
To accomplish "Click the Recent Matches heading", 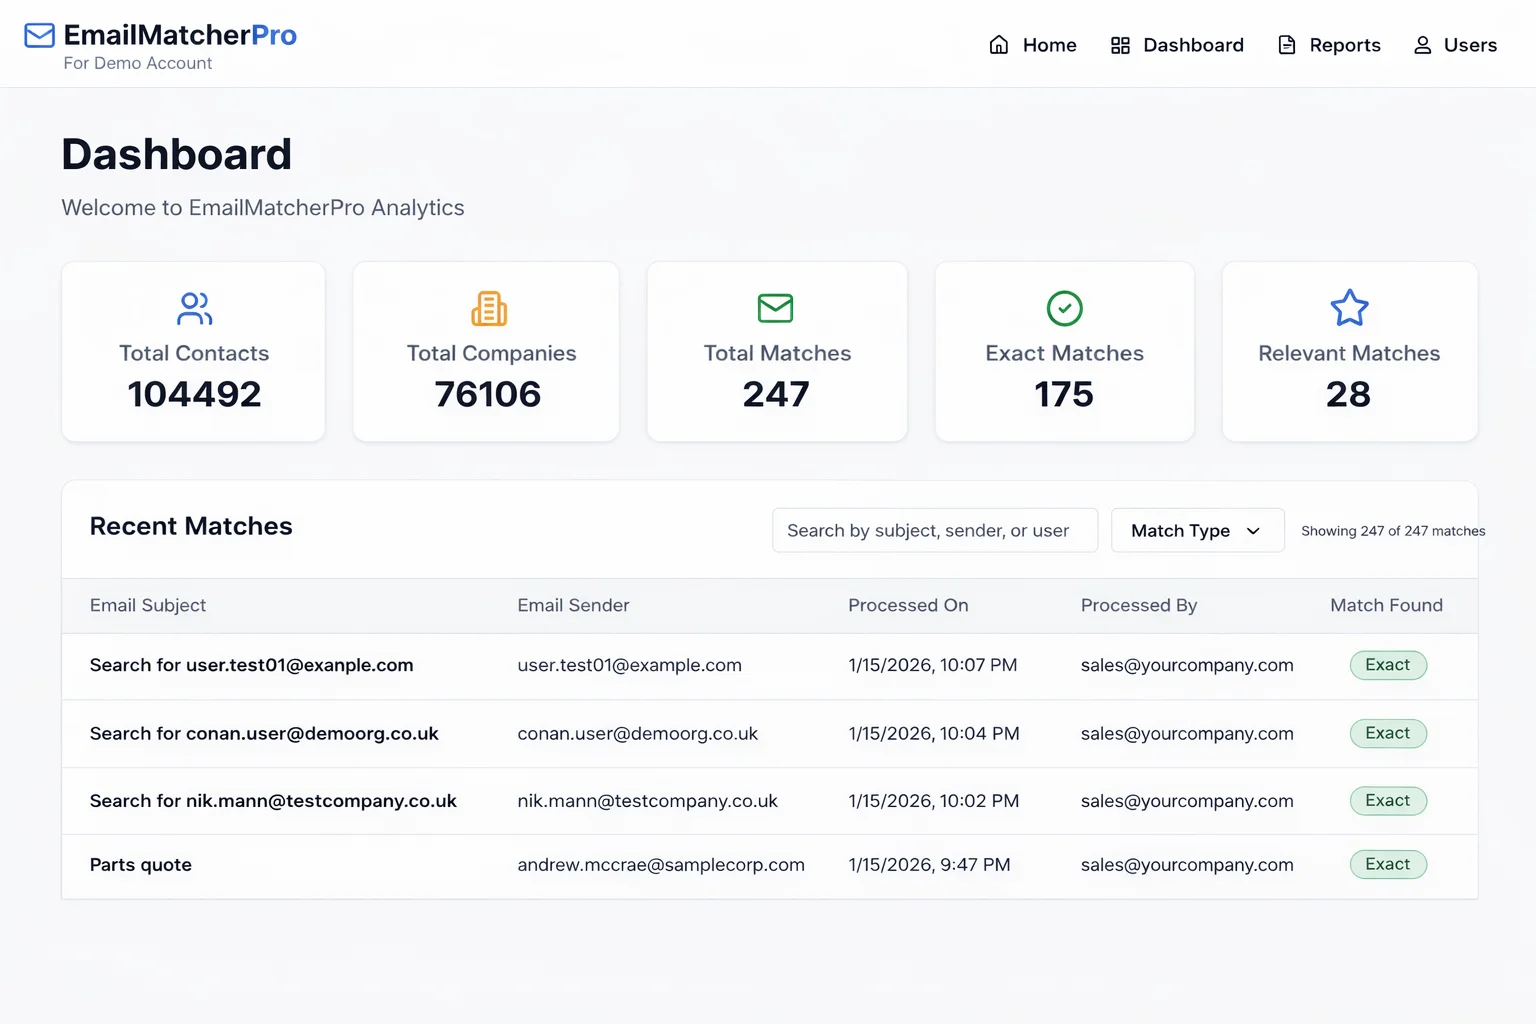I will point(191,526).
